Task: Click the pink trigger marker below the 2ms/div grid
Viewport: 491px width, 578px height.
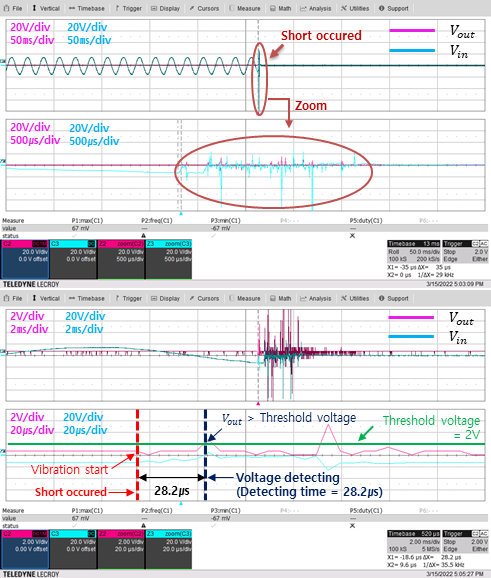Action: point(258,404)
